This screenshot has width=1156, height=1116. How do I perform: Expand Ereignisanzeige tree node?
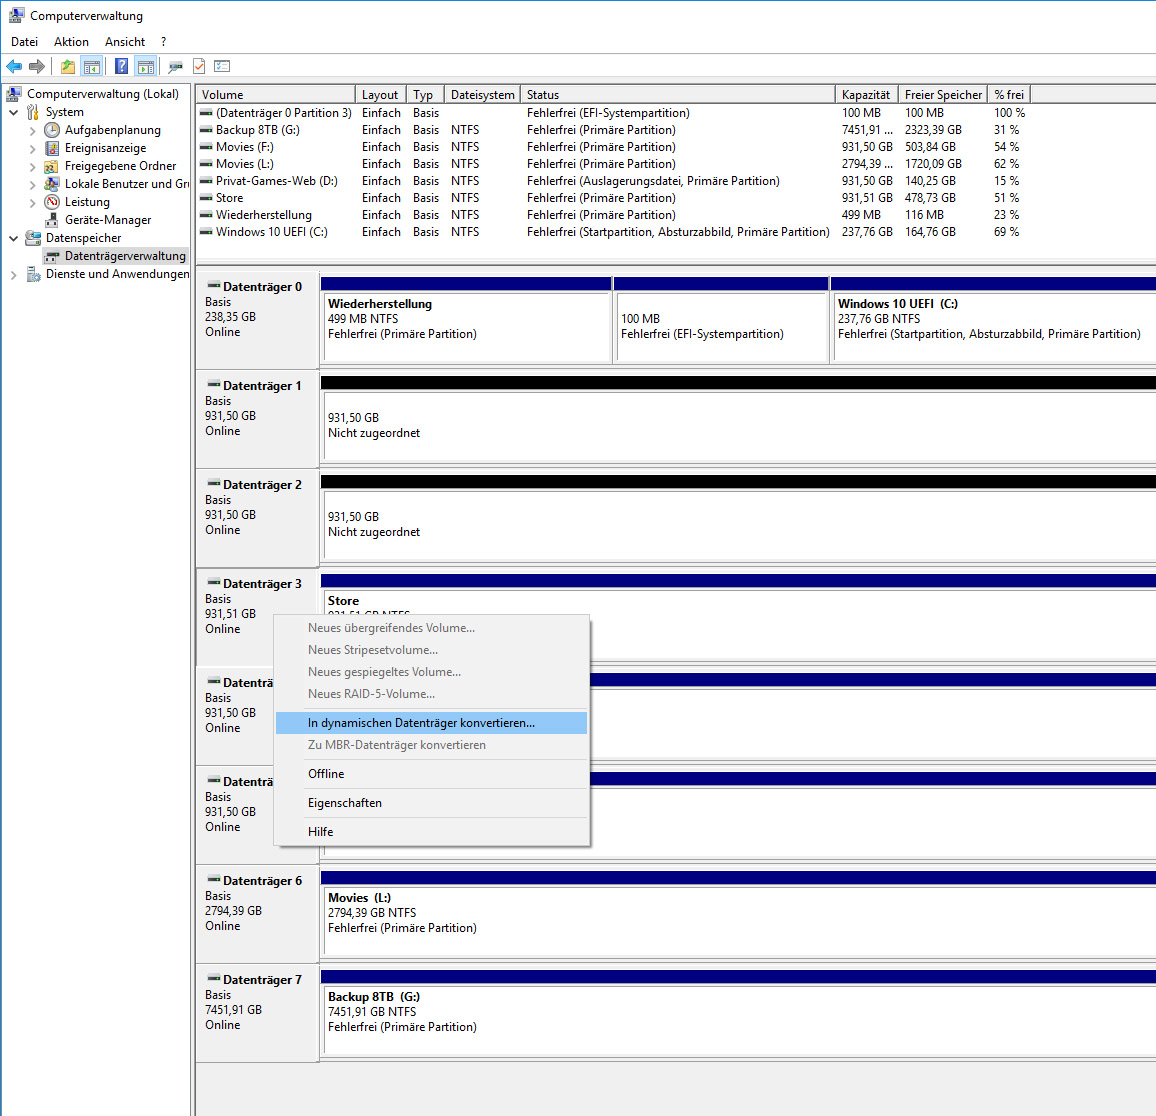point(32,148)
